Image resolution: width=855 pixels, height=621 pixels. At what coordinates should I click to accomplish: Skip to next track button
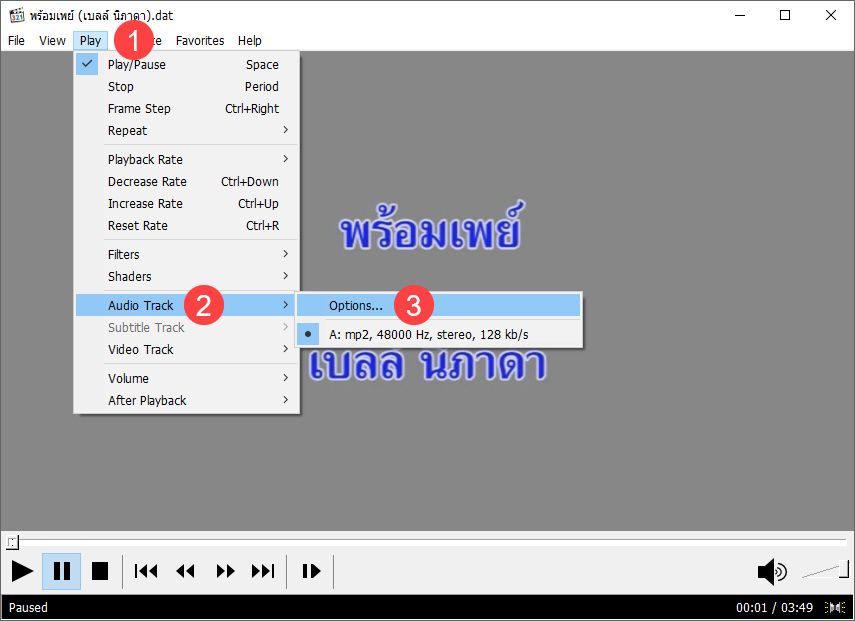[263, 571]
